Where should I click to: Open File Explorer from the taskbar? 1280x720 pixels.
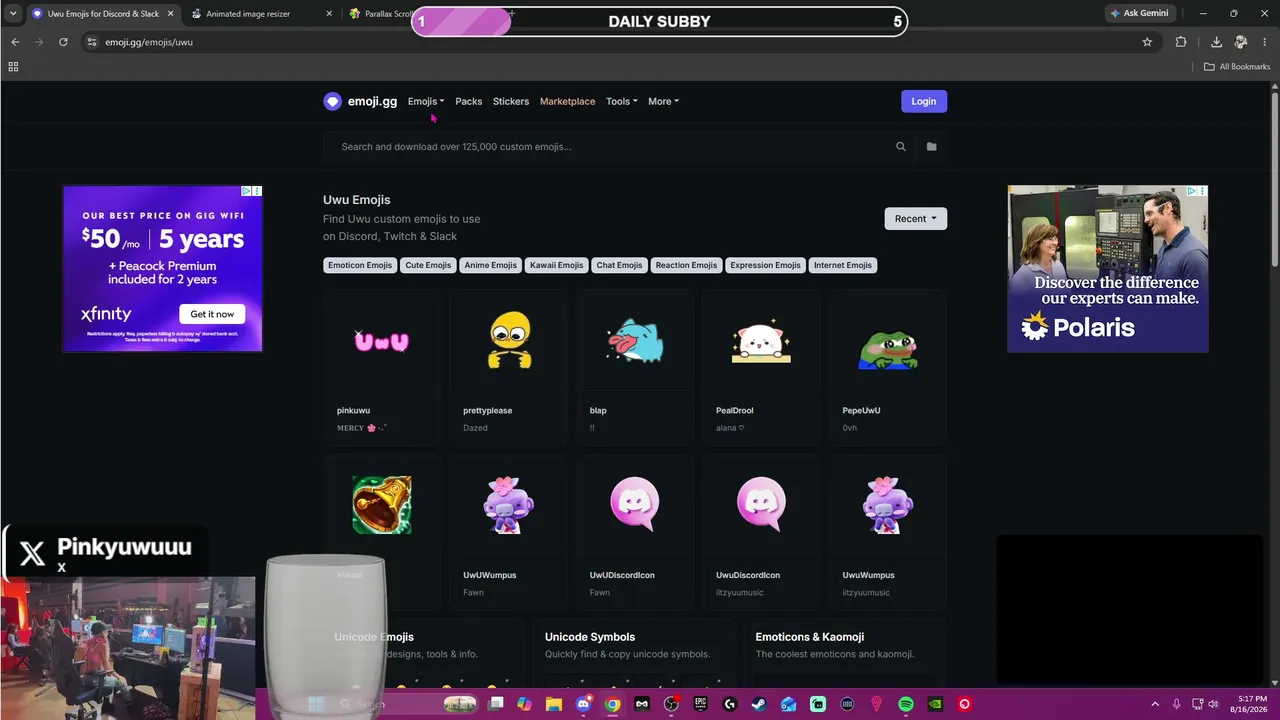click(554, 704)
